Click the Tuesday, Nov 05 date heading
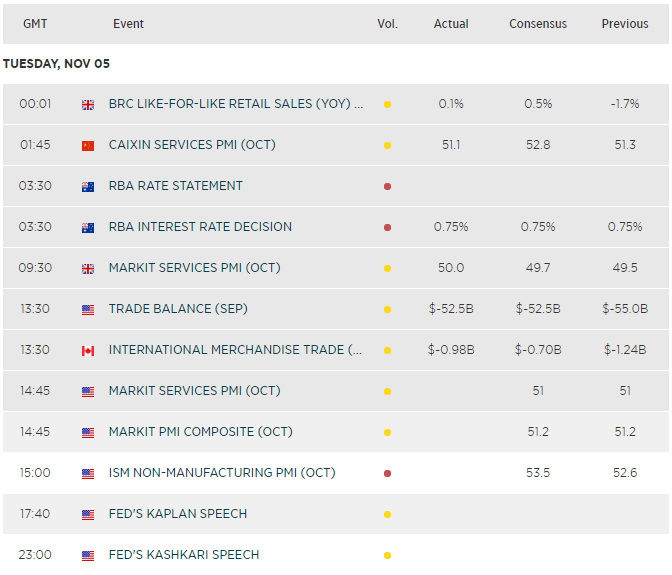The width and height of the screenshot is (672, 575). pyautogui.click(x=57, y=64)
